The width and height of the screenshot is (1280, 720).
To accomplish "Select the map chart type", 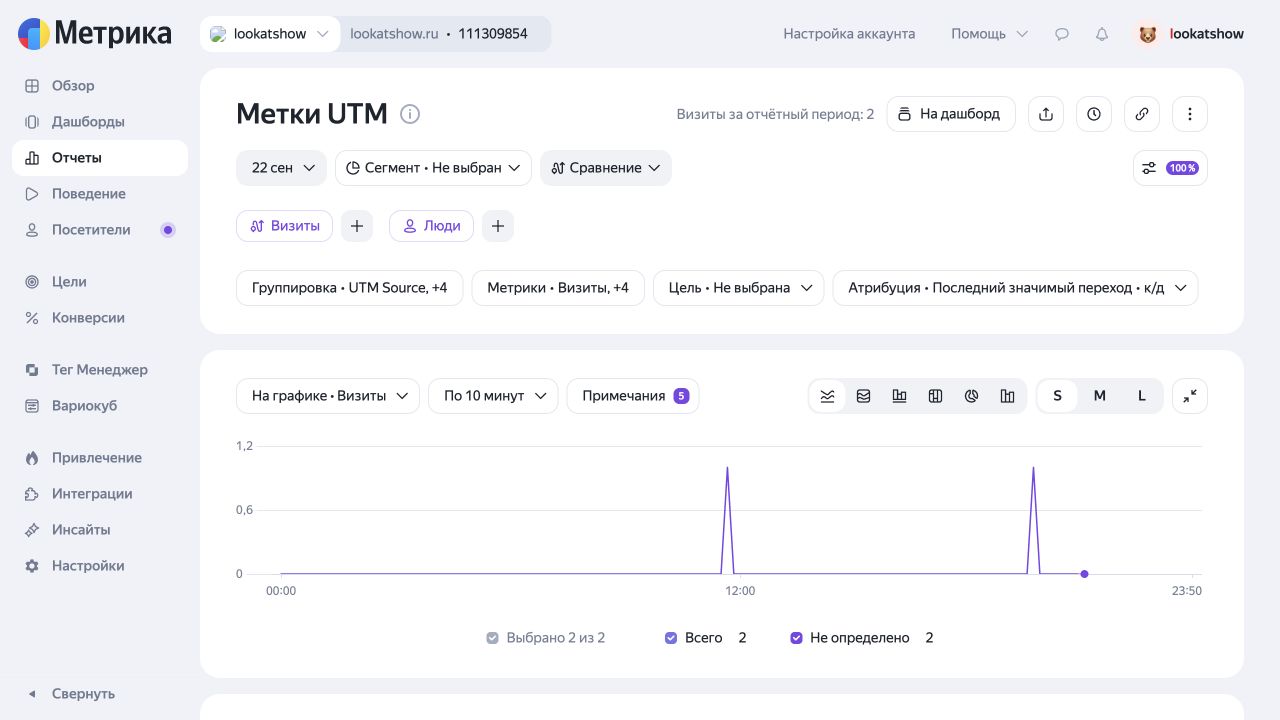I will 935,396.
